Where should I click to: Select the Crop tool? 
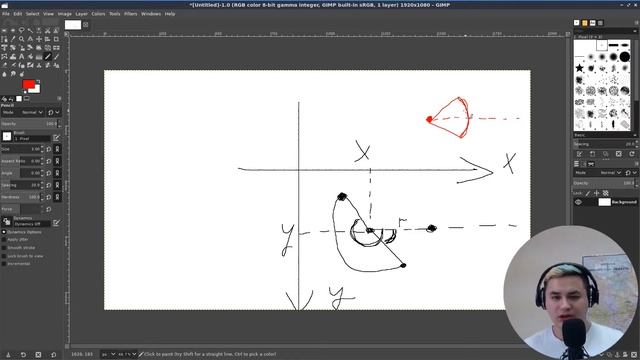[56, 39]
